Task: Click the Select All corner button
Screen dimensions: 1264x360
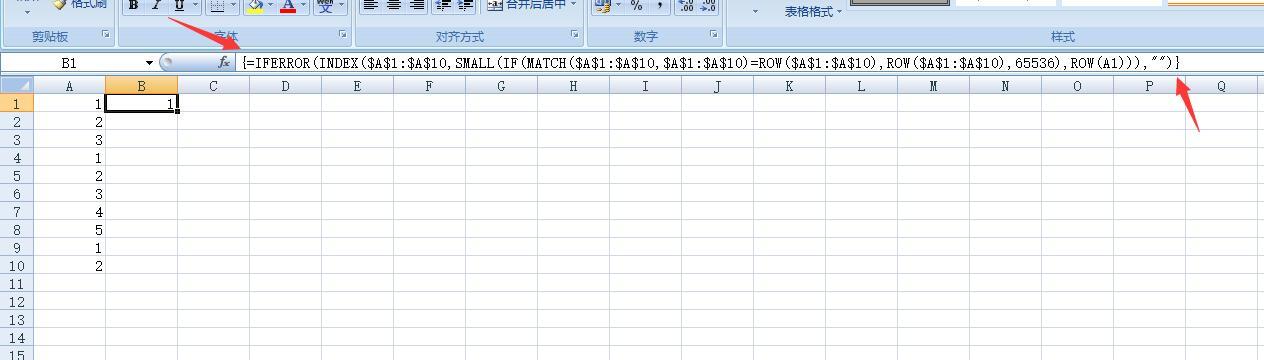Action: [x=16, y=86]
